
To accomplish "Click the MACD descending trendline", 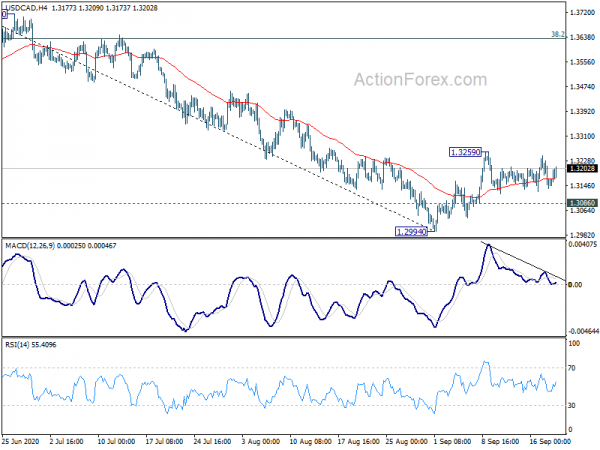I will [x=523, y=261].
